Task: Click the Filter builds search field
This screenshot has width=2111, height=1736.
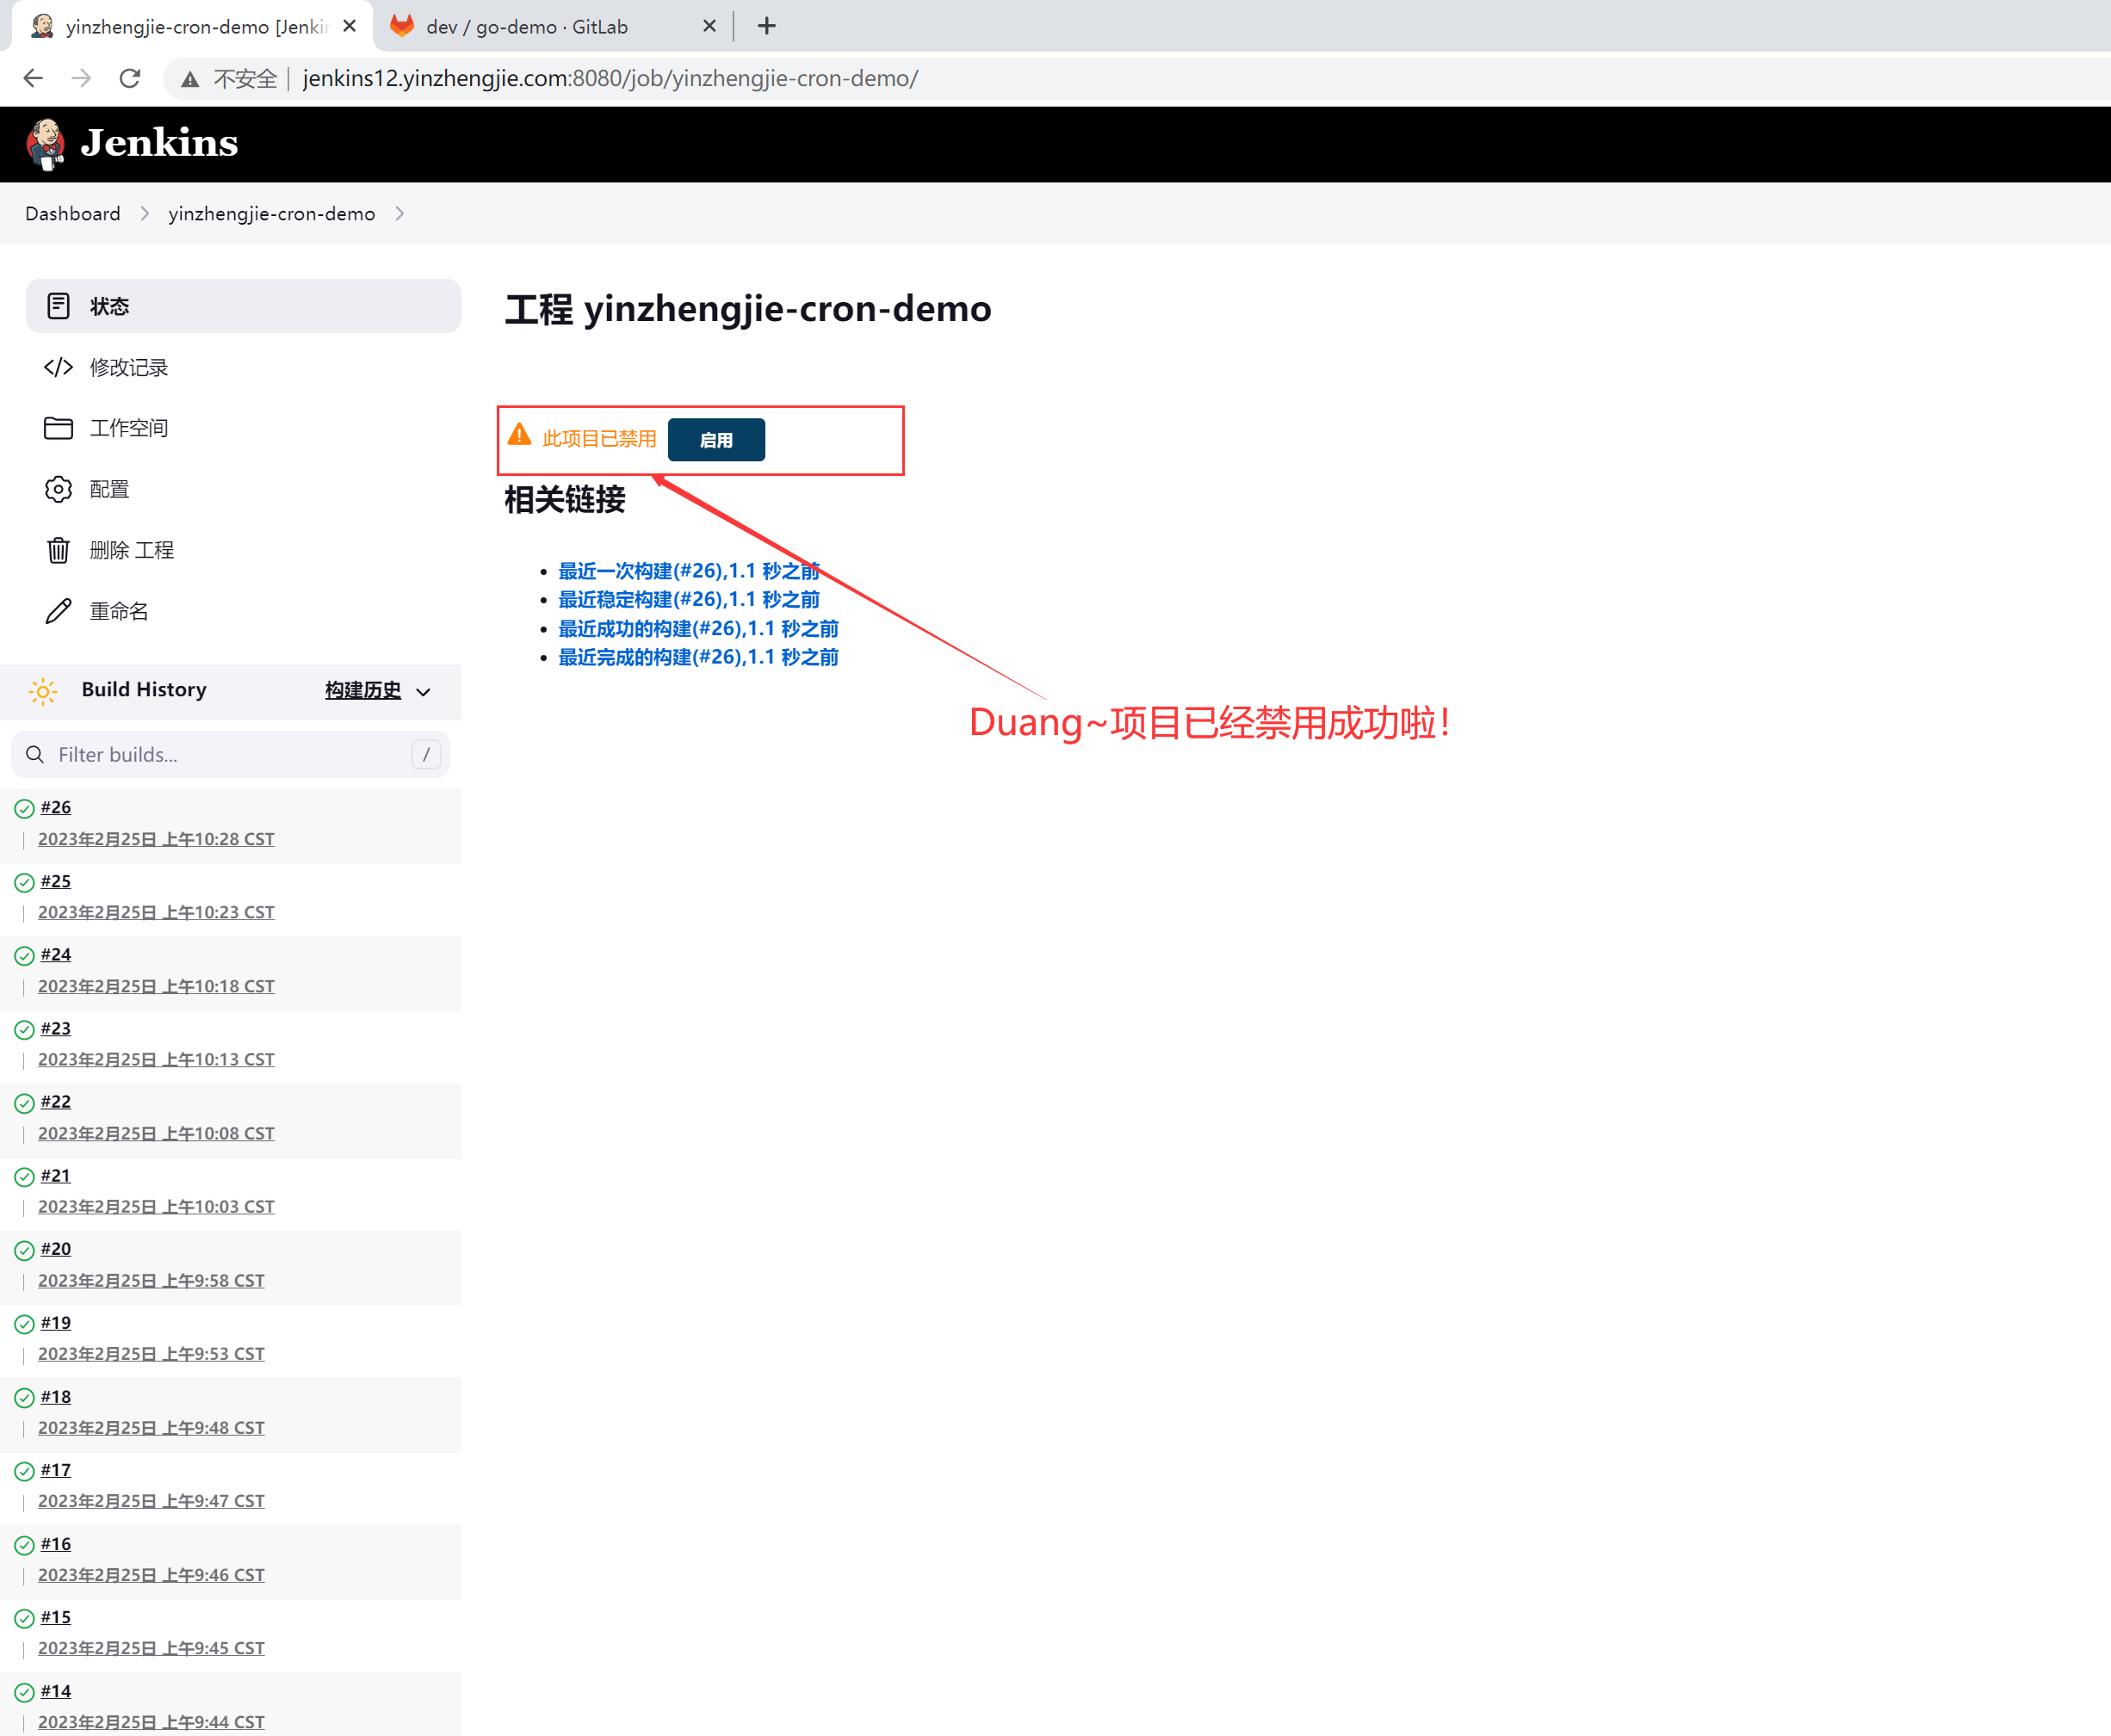Action: [230, 755]
